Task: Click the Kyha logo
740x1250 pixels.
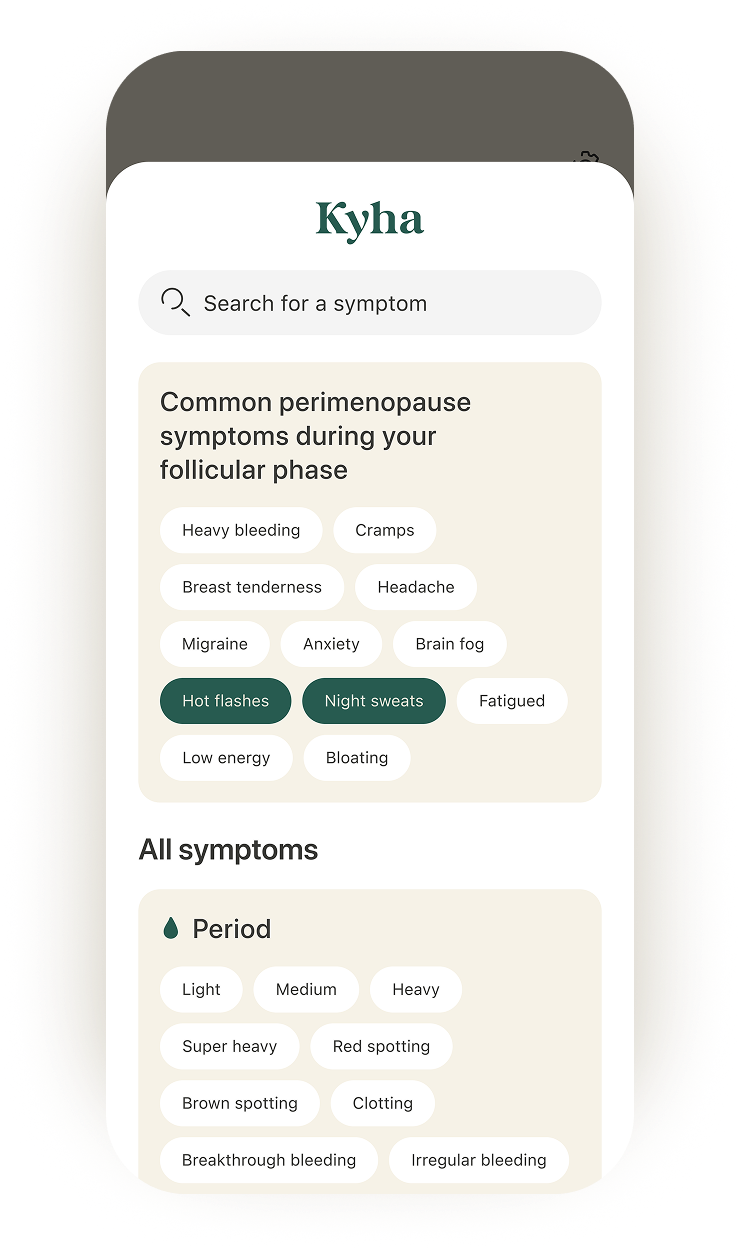Action: click(370, 220)
